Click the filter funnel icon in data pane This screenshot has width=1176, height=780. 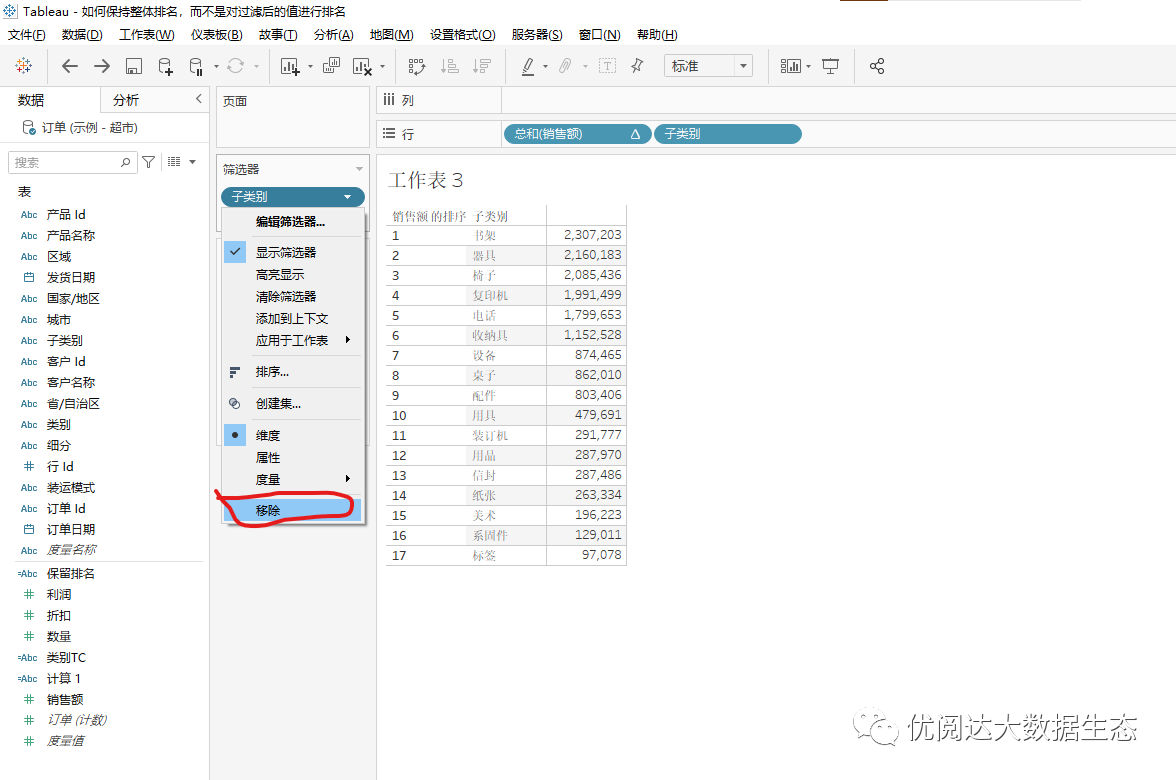pyautogui.click(x=148, y=162)
